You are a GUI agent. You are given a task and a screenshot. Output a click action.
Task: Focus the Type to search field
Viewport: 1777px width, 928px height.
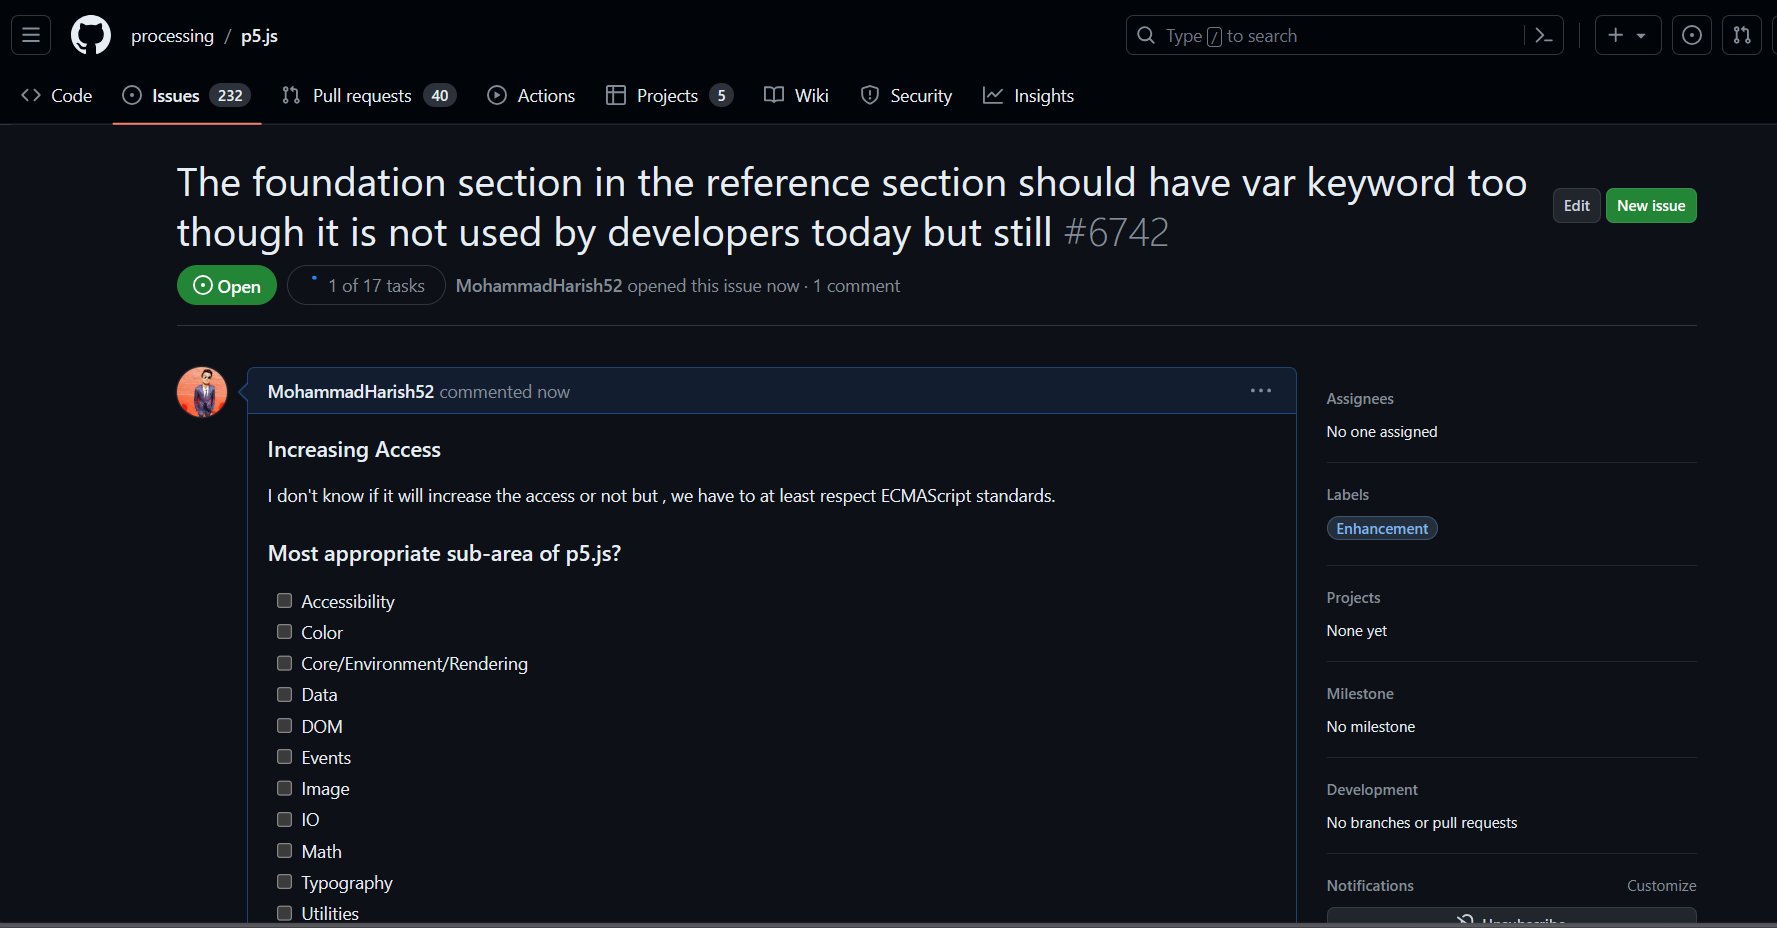(x=1326, y=36)
